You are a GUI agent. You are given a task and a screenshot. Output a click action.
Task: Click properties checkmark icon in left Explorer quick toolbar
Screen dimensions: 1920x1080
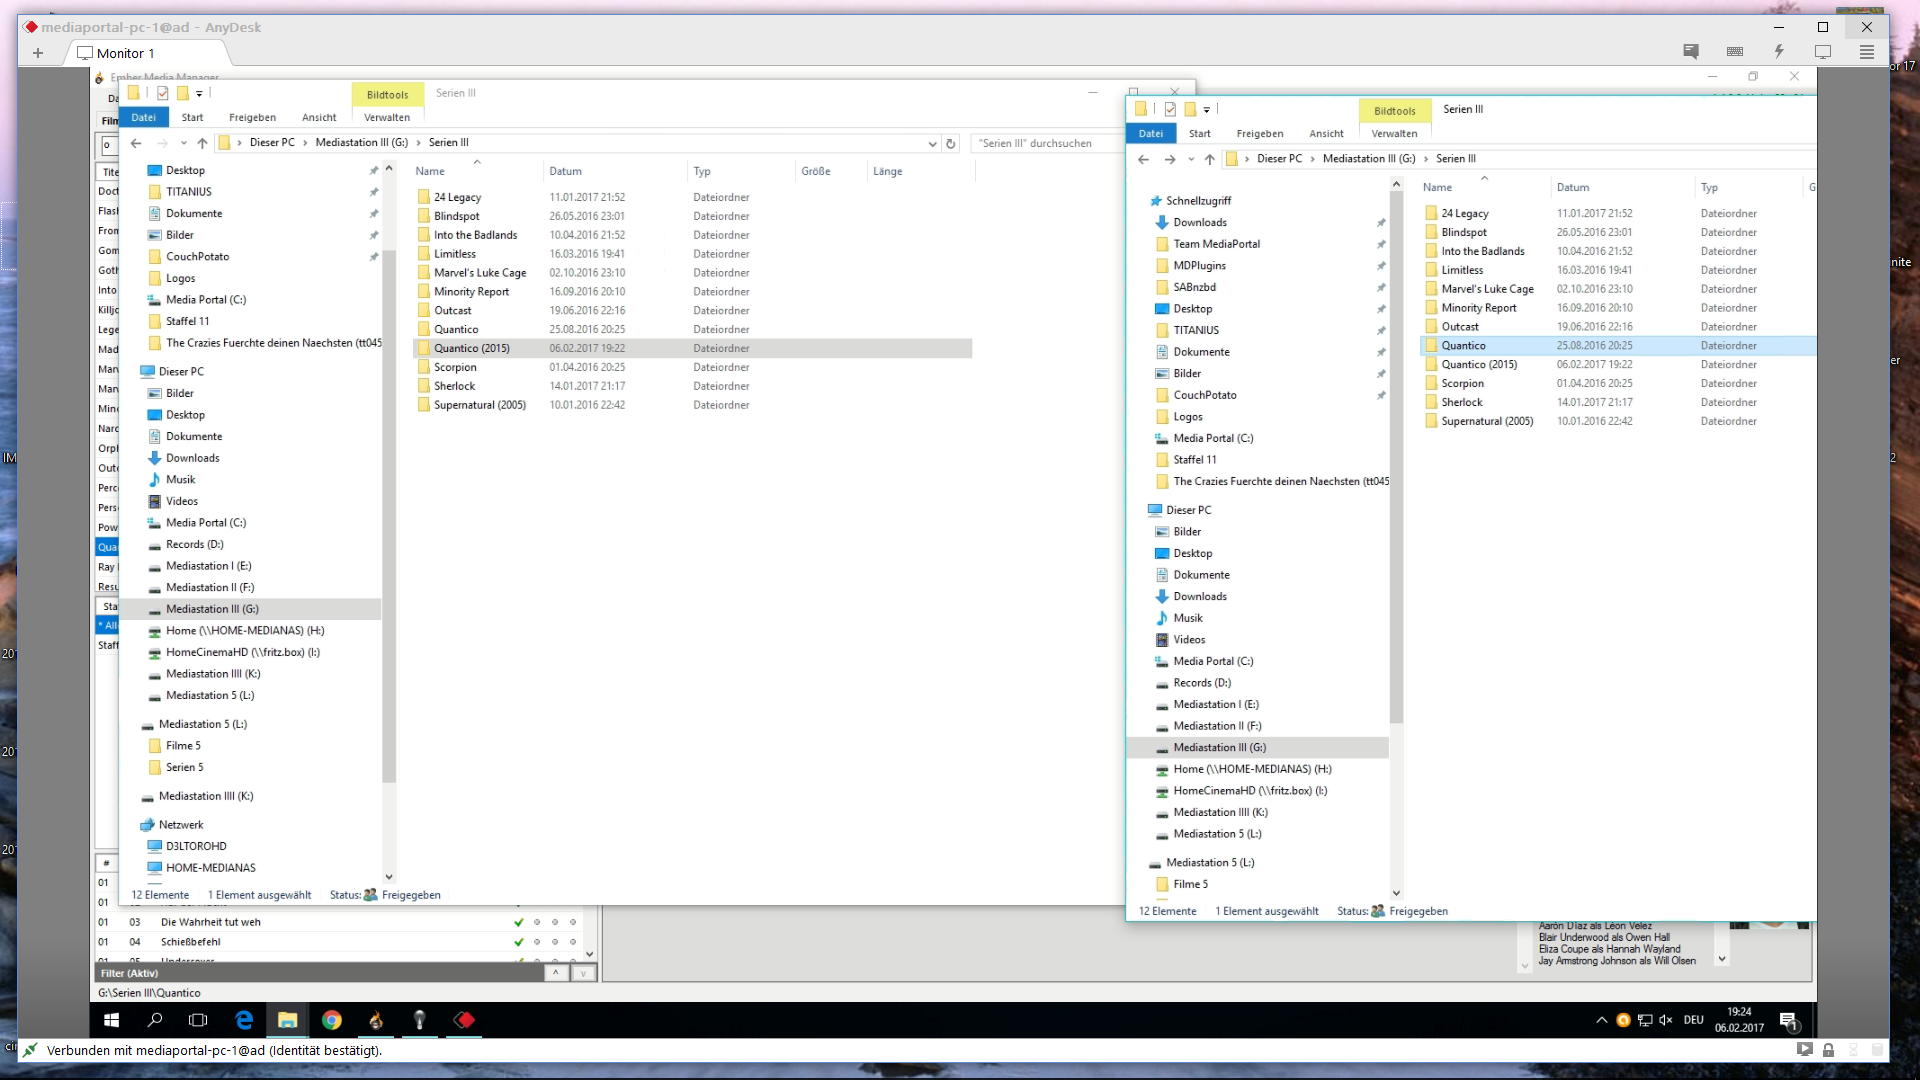[162, 93]
